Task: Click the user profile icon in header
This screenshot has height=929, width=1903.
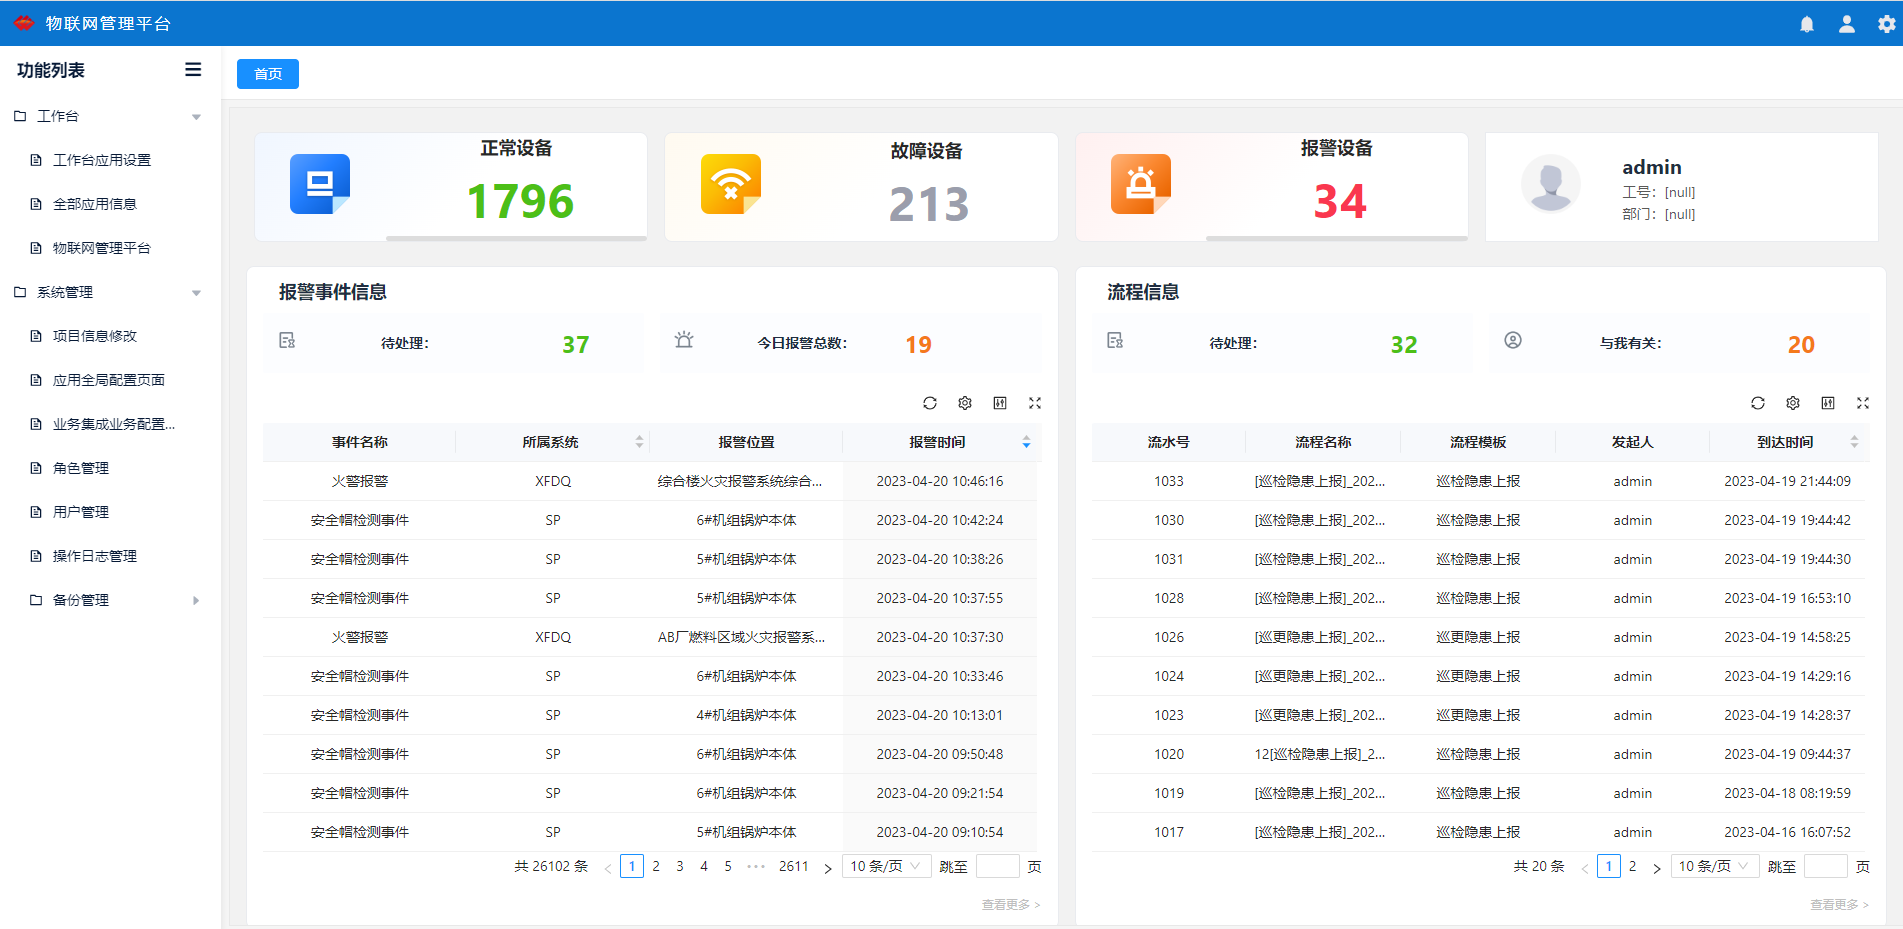Action: [1846, 24]
